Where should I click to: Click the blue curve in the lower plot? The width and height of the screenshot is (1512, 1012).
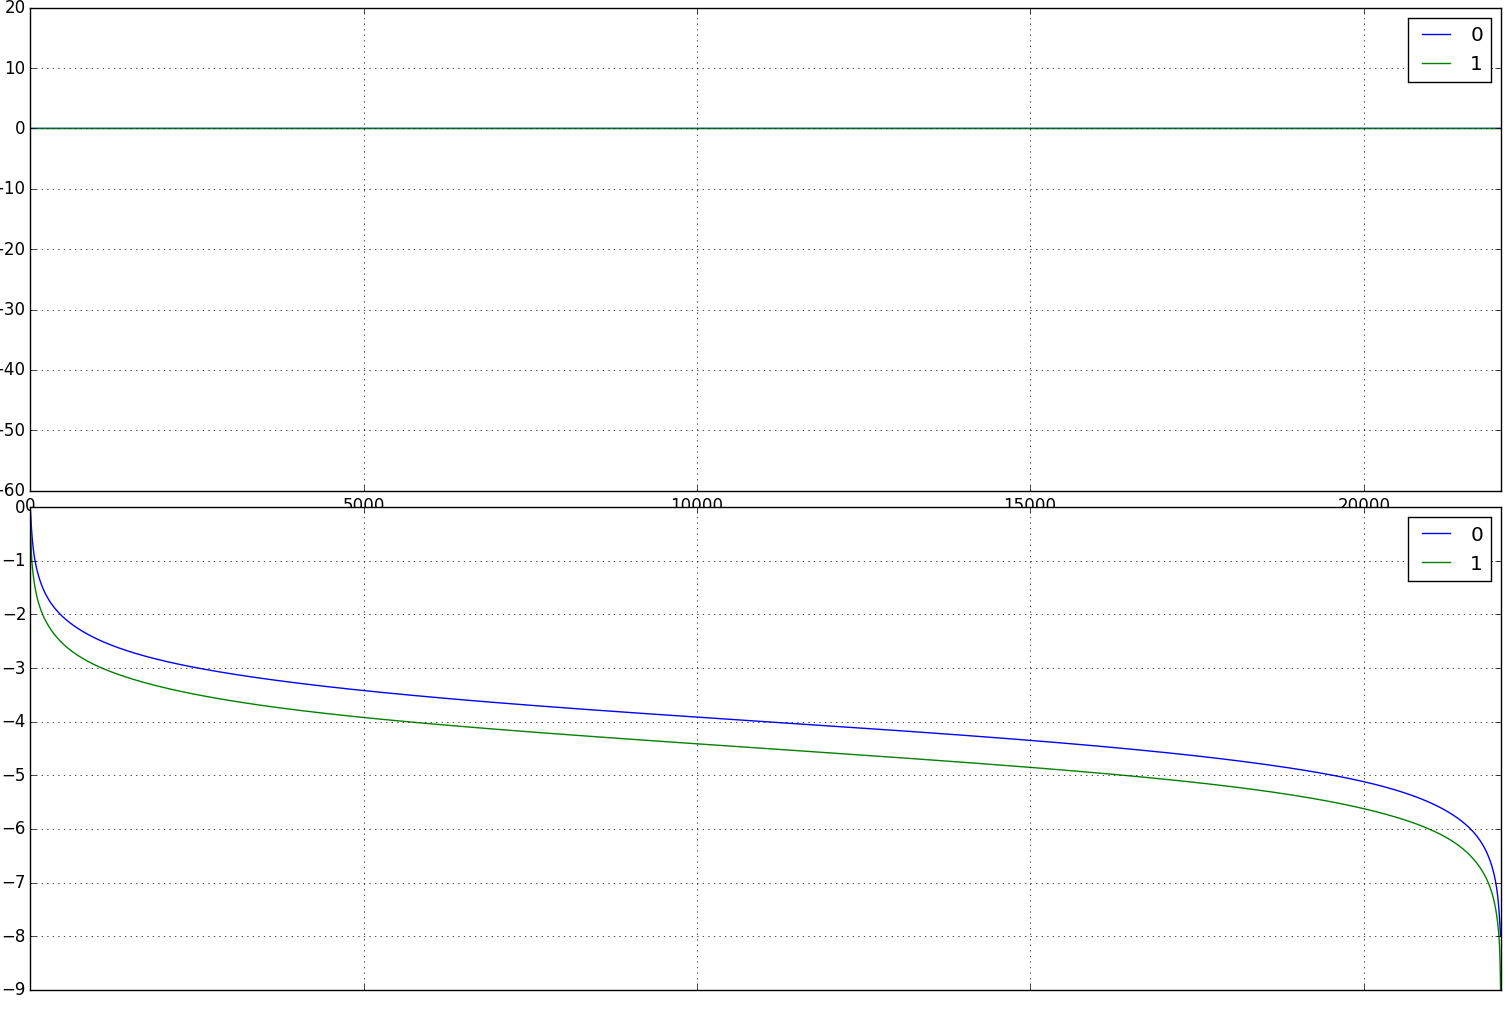(697, 717)
